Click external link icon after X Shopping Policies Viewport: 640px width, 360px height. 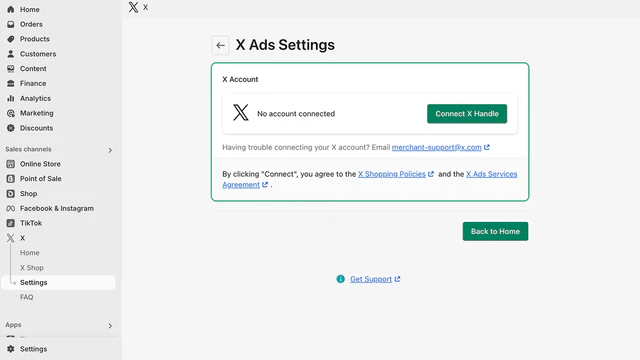pos(431,174)
